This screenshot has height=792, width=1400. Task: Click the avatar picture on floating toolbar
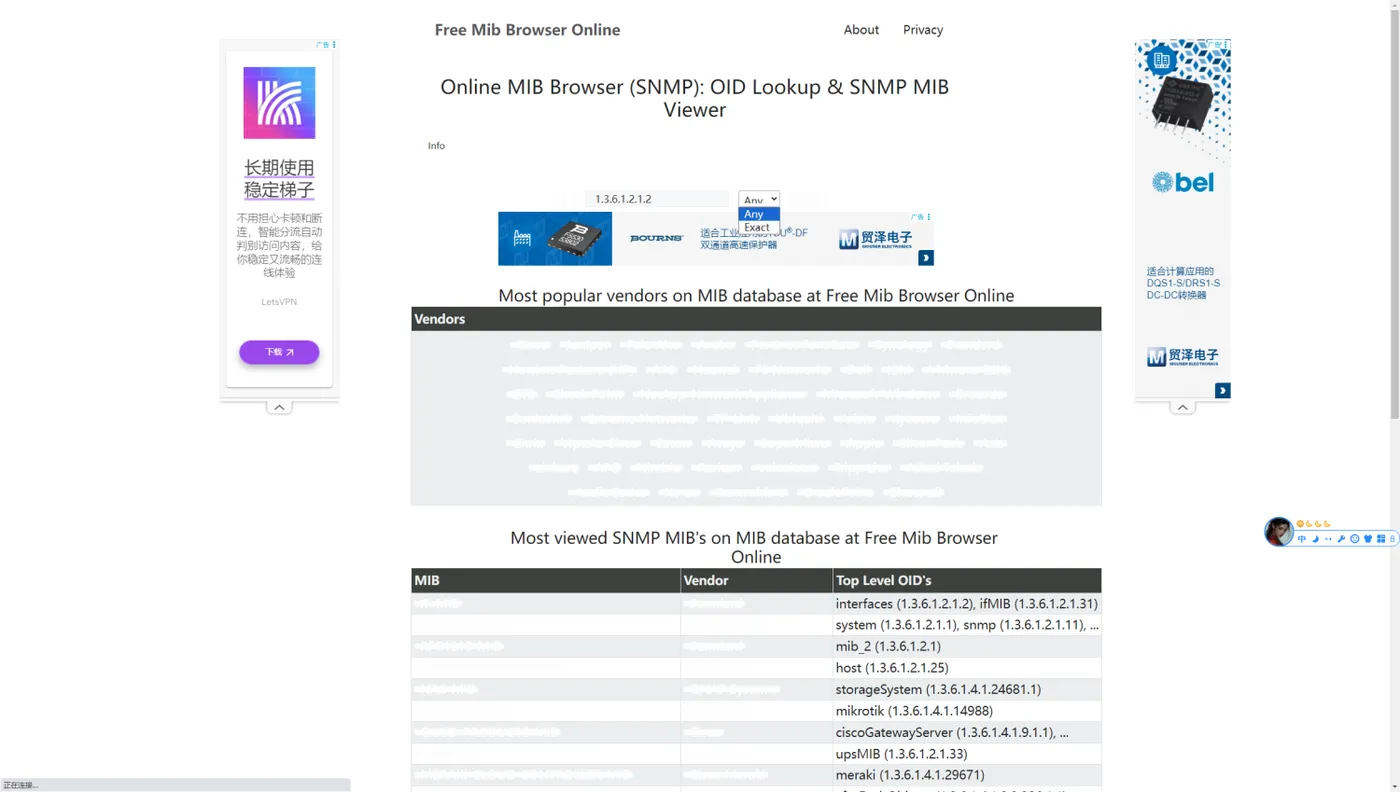pyautogui.click(x=1279, y=532)
